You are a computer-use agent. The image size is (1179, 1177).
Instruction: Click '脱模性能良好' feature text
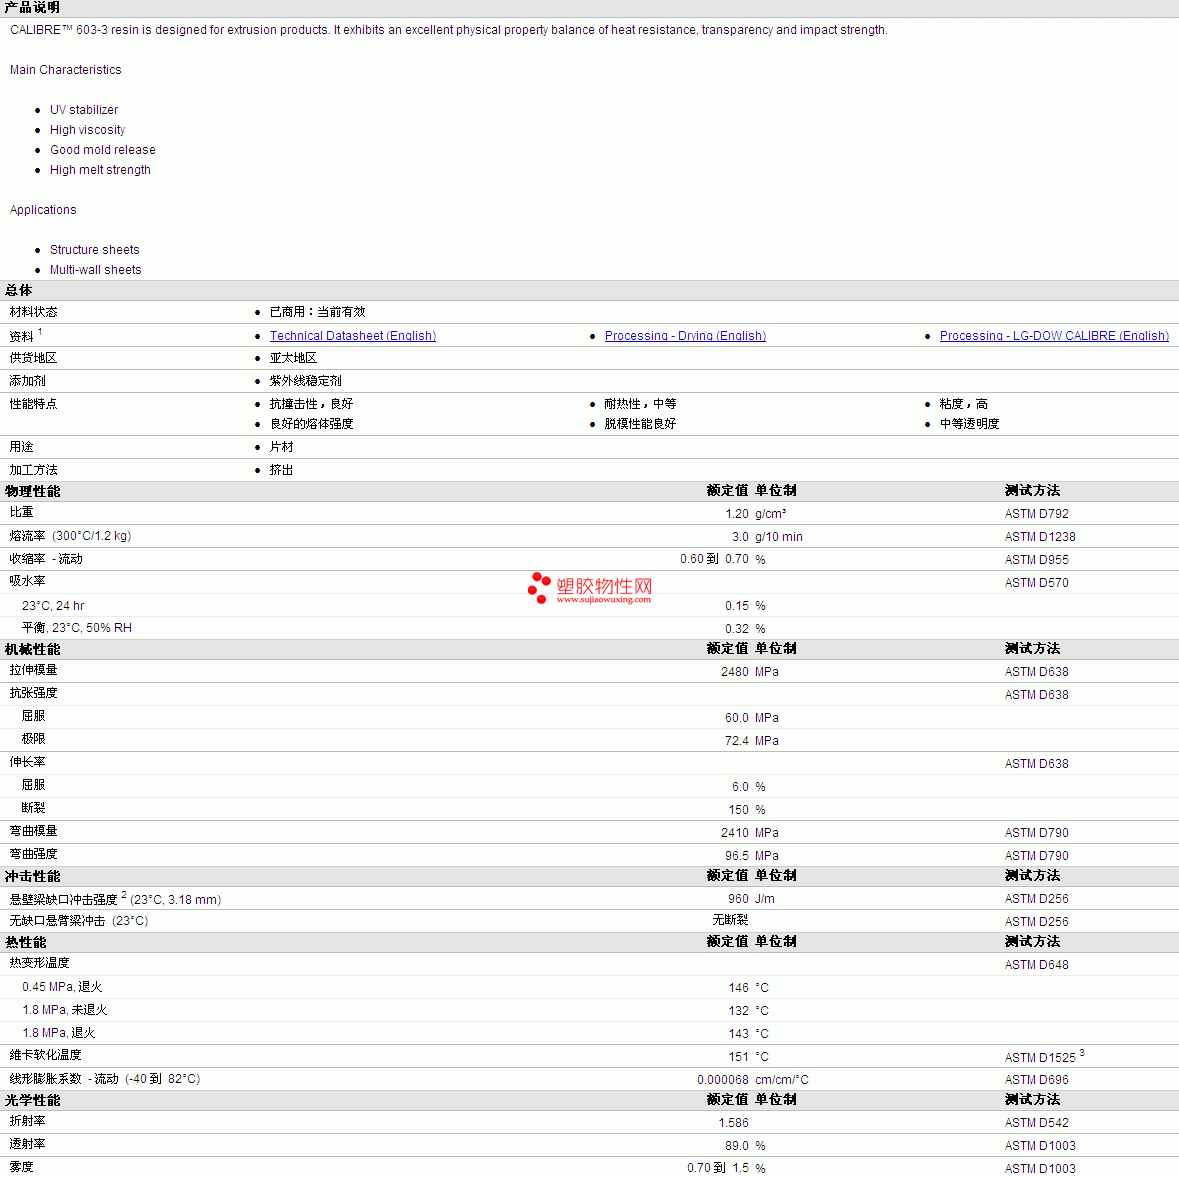tap(640, 424)
